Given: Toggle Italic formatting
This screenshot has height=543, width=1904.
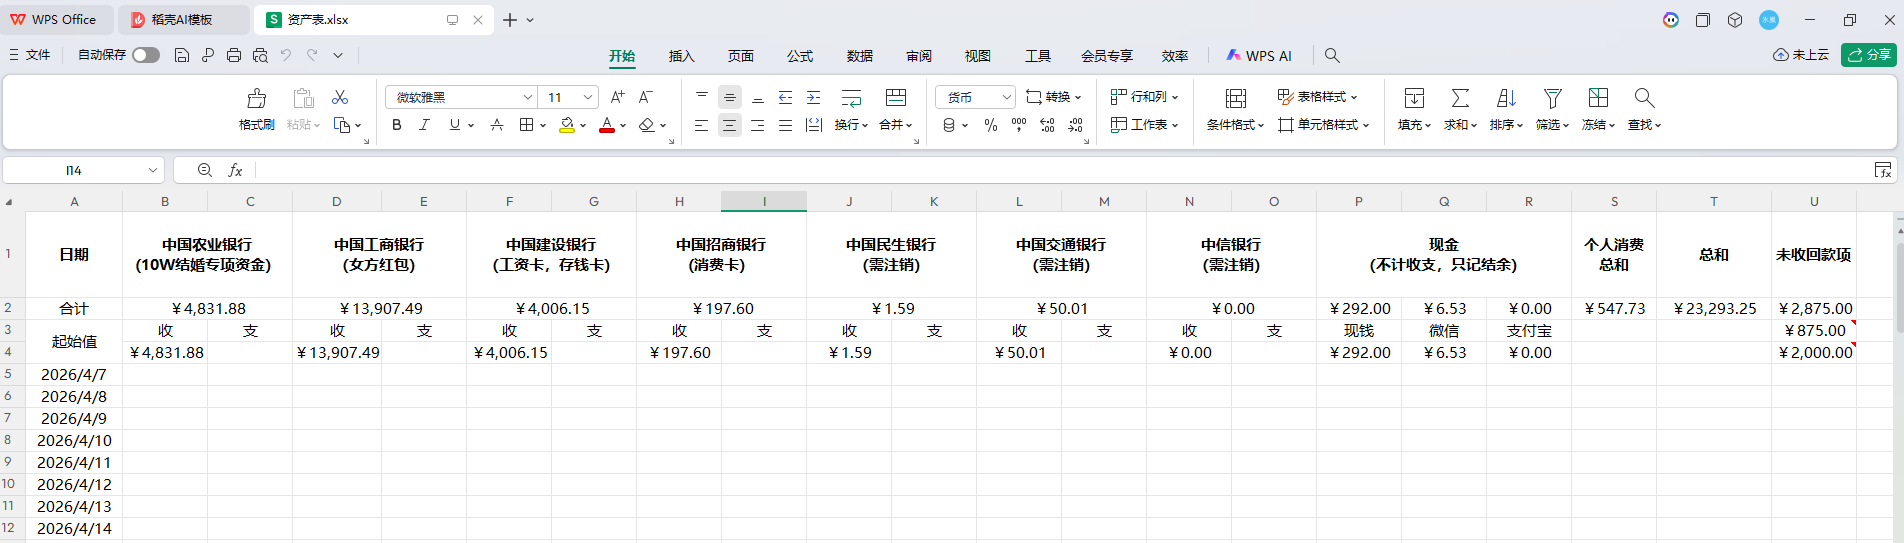Looking at the screenshot, I should point(425,125).
